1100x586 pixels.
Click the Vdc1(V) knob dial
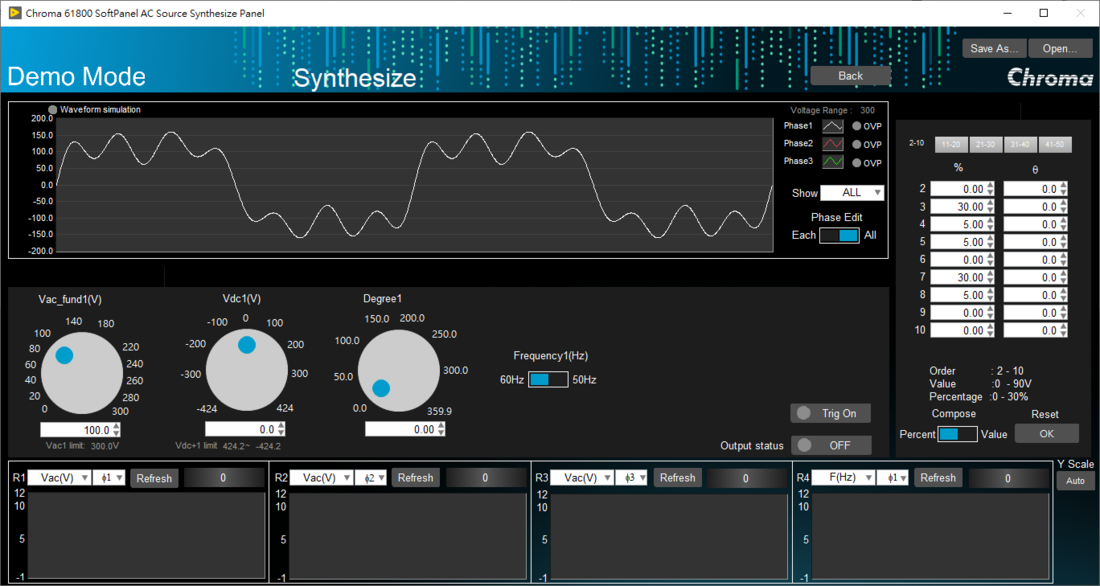pyautogui.click(x=246, y=370)
